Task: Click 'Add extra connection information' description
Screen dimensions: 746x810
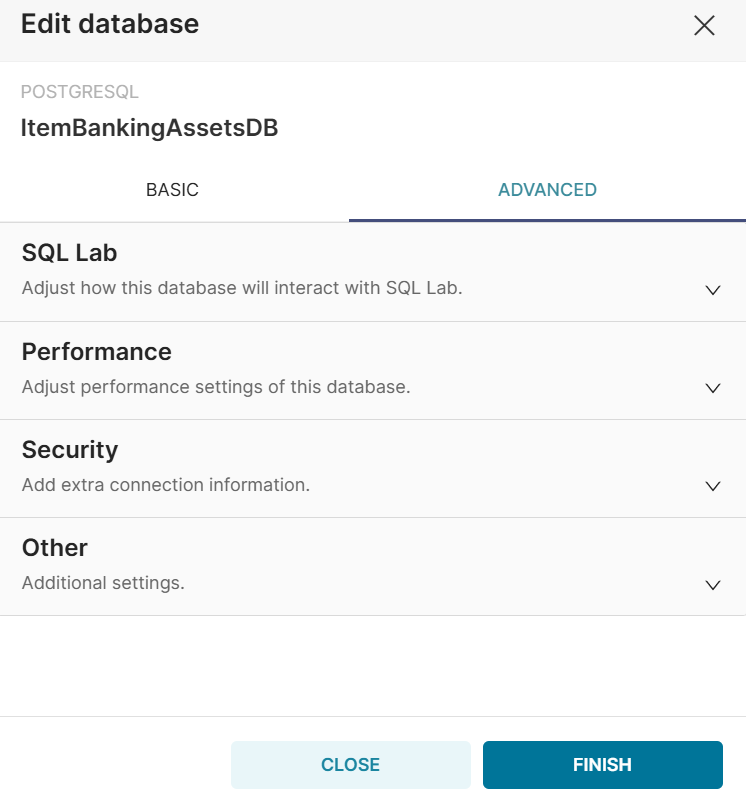Action: pyautogui.click(x=166, y=484)
